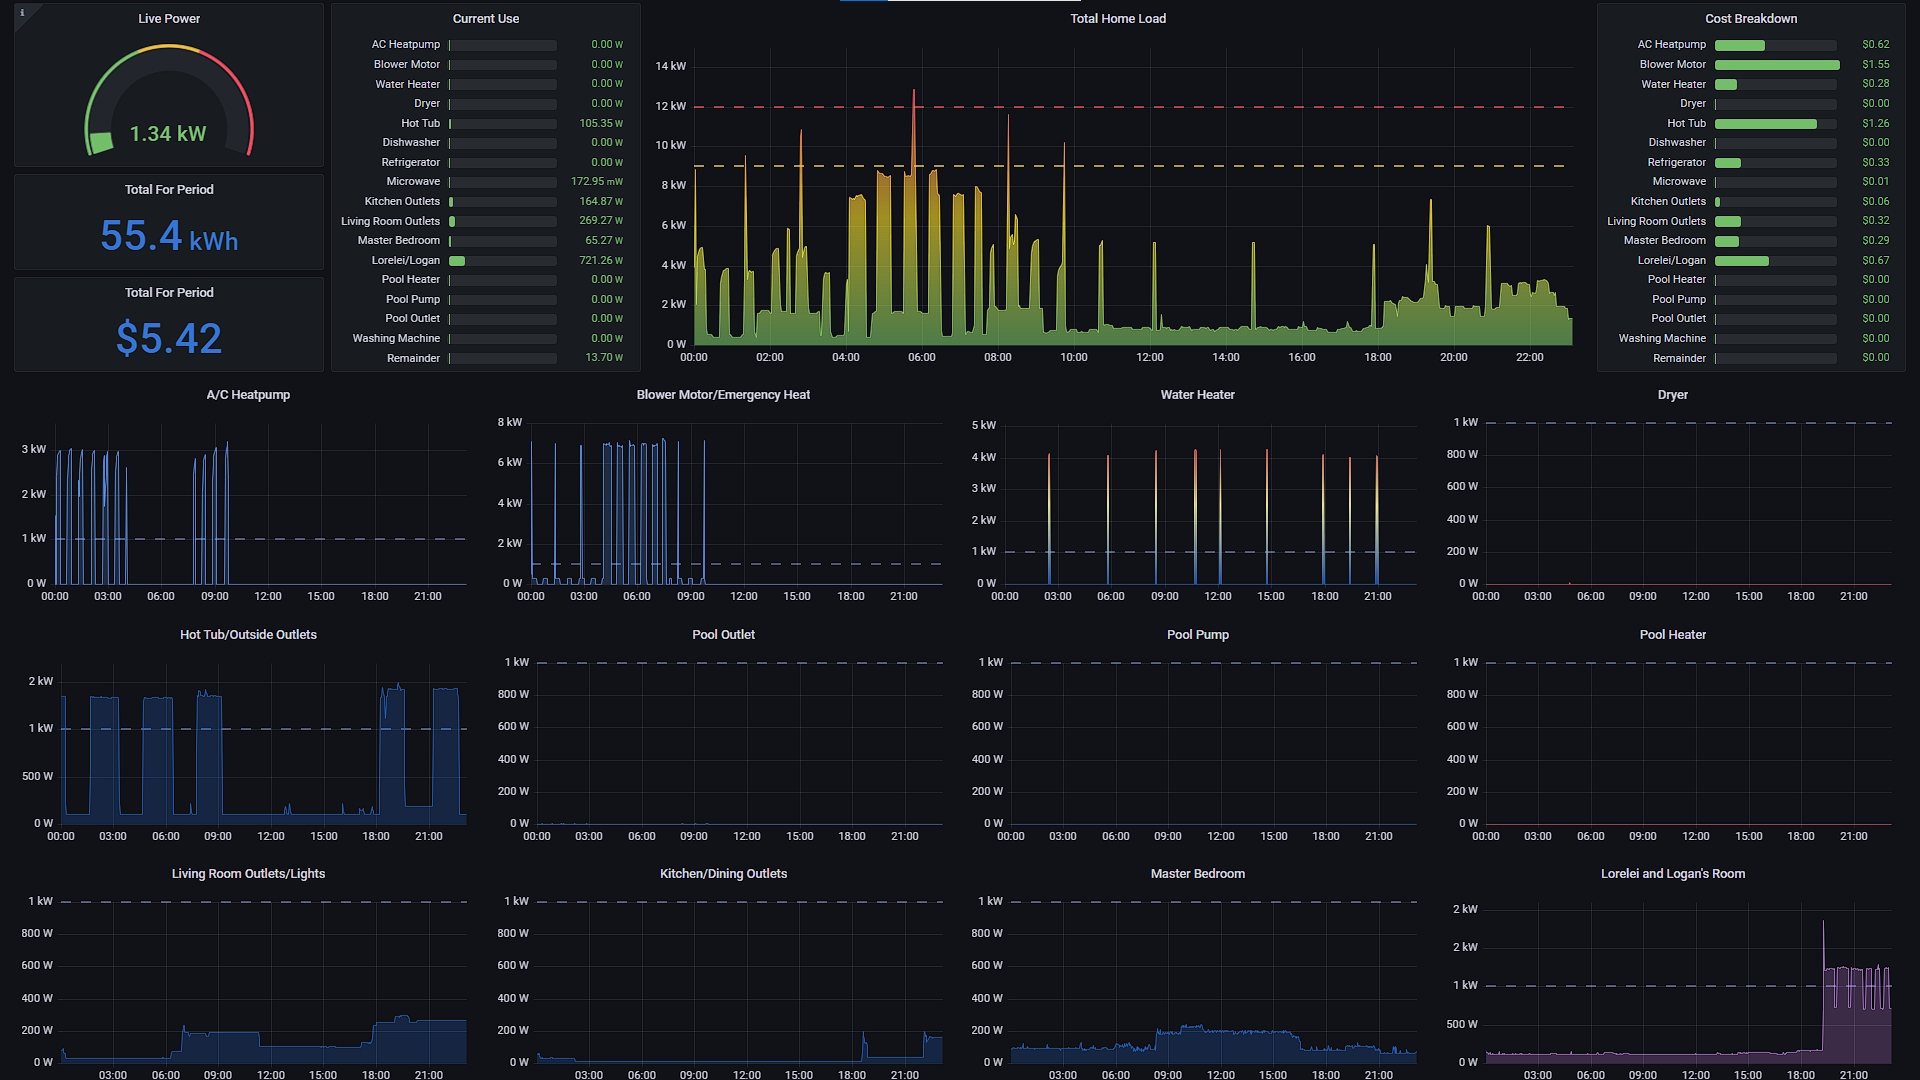
Task: Open the Water Heater graph panel menu
Action: click(1197, 395)
